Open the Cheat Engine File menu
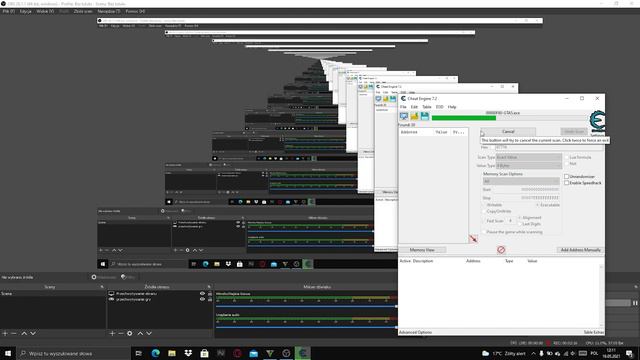 [x=403, y=107]
